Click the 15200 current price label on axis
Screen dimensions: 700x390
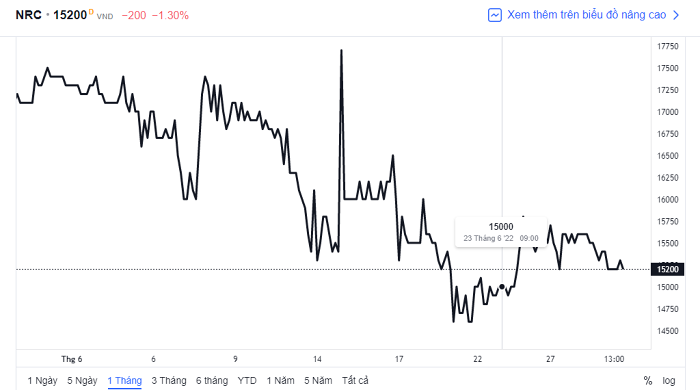pos(667,270)
